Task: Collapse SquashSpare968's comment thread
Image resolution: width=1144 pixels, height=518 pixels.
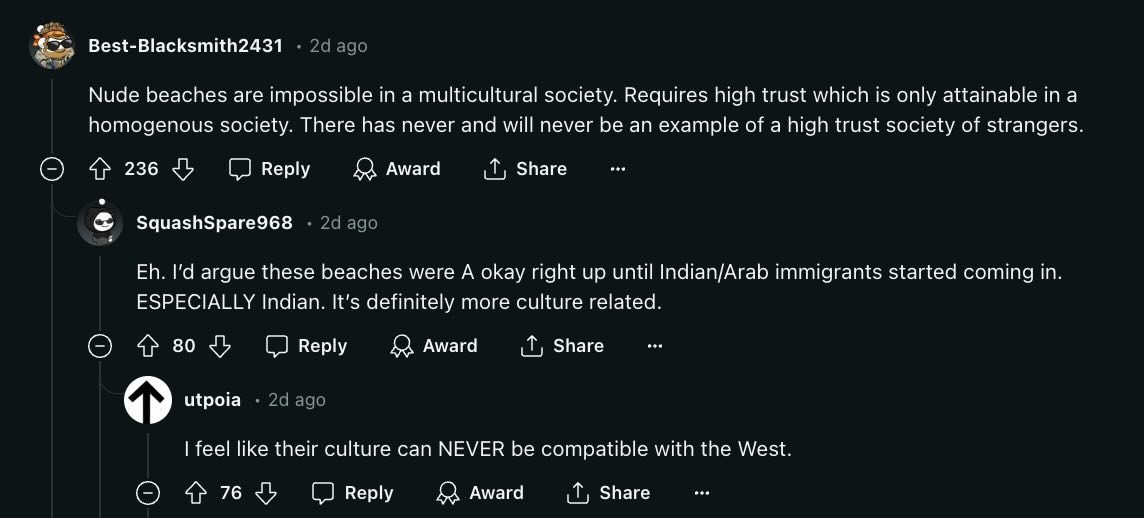Action: tap(99, 346)
